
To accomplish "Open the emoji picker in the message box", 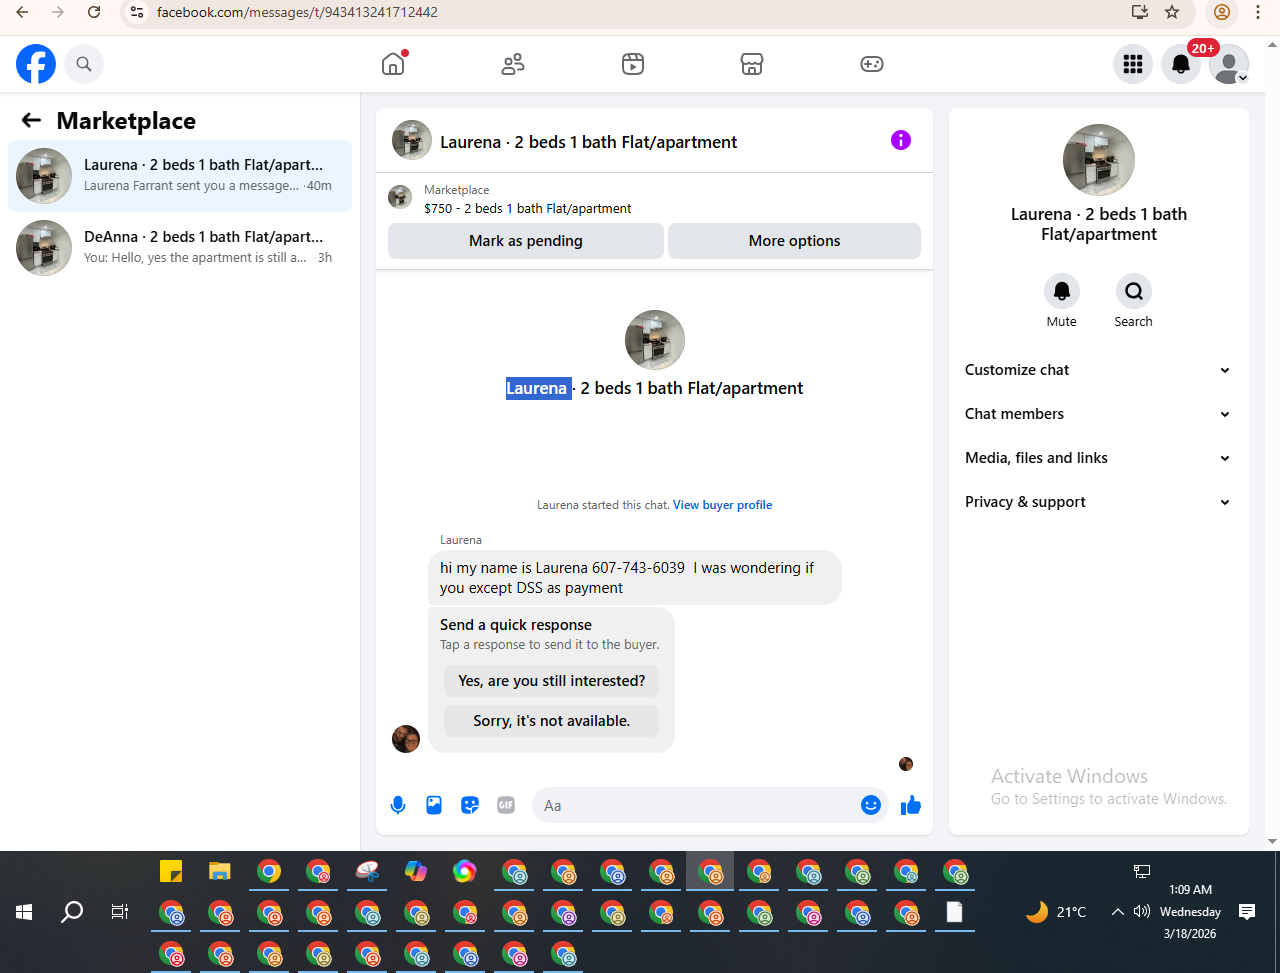I will (871, 805).
